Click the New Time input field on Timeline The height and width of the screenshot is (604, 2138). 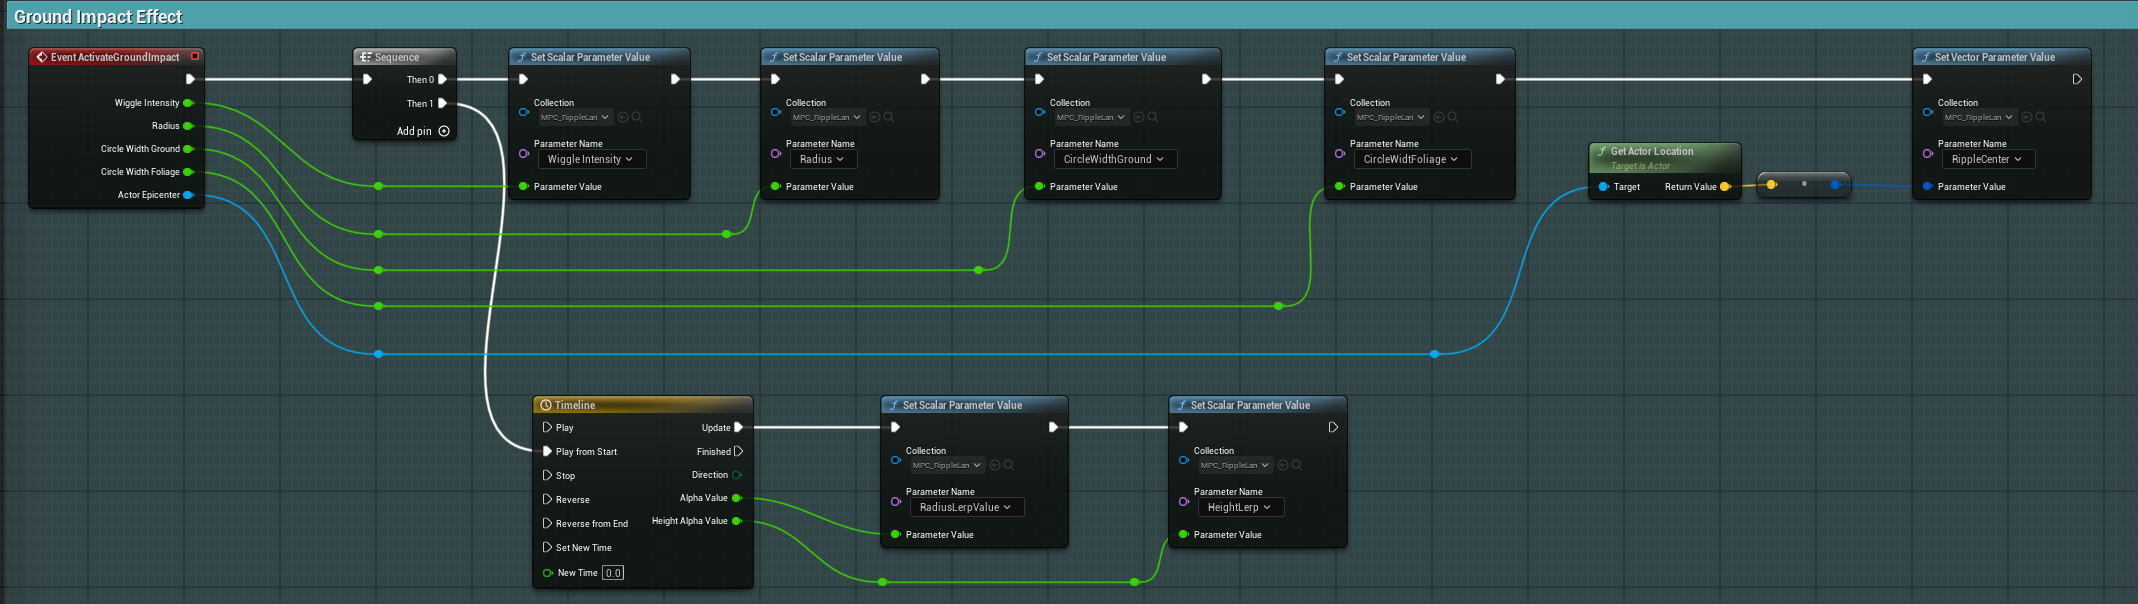[613, 573]
